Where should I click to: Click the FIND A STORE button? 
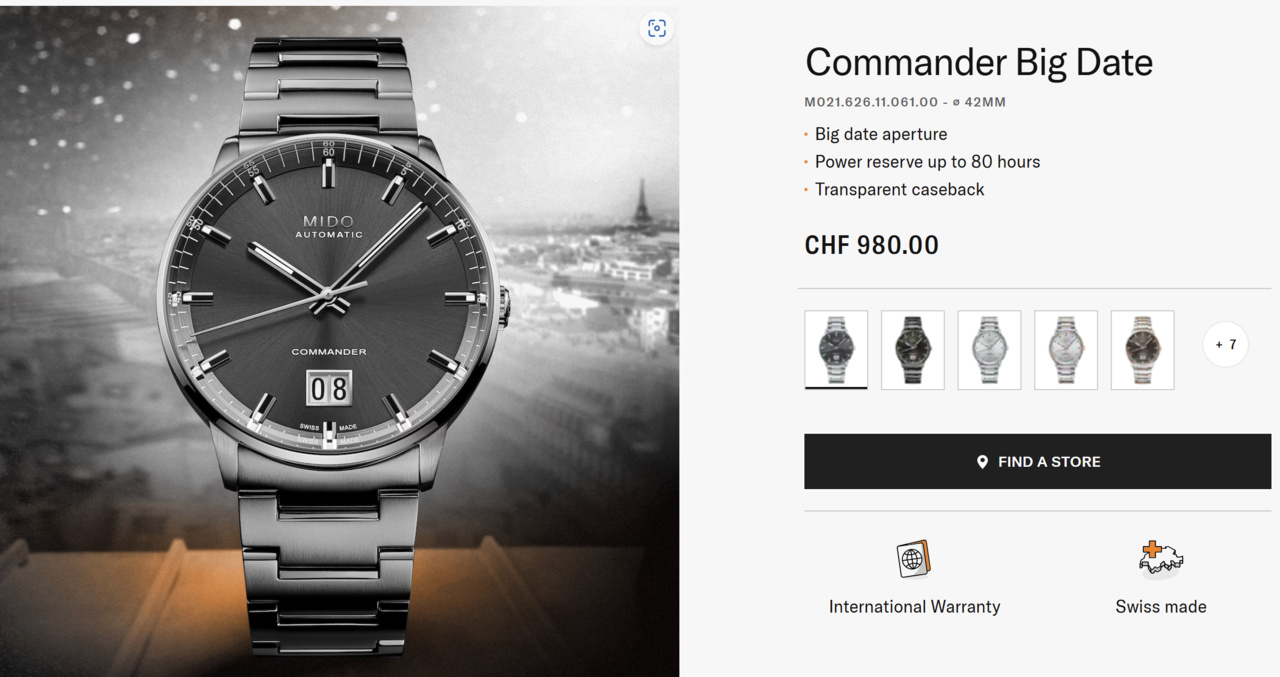point(1037,462)
